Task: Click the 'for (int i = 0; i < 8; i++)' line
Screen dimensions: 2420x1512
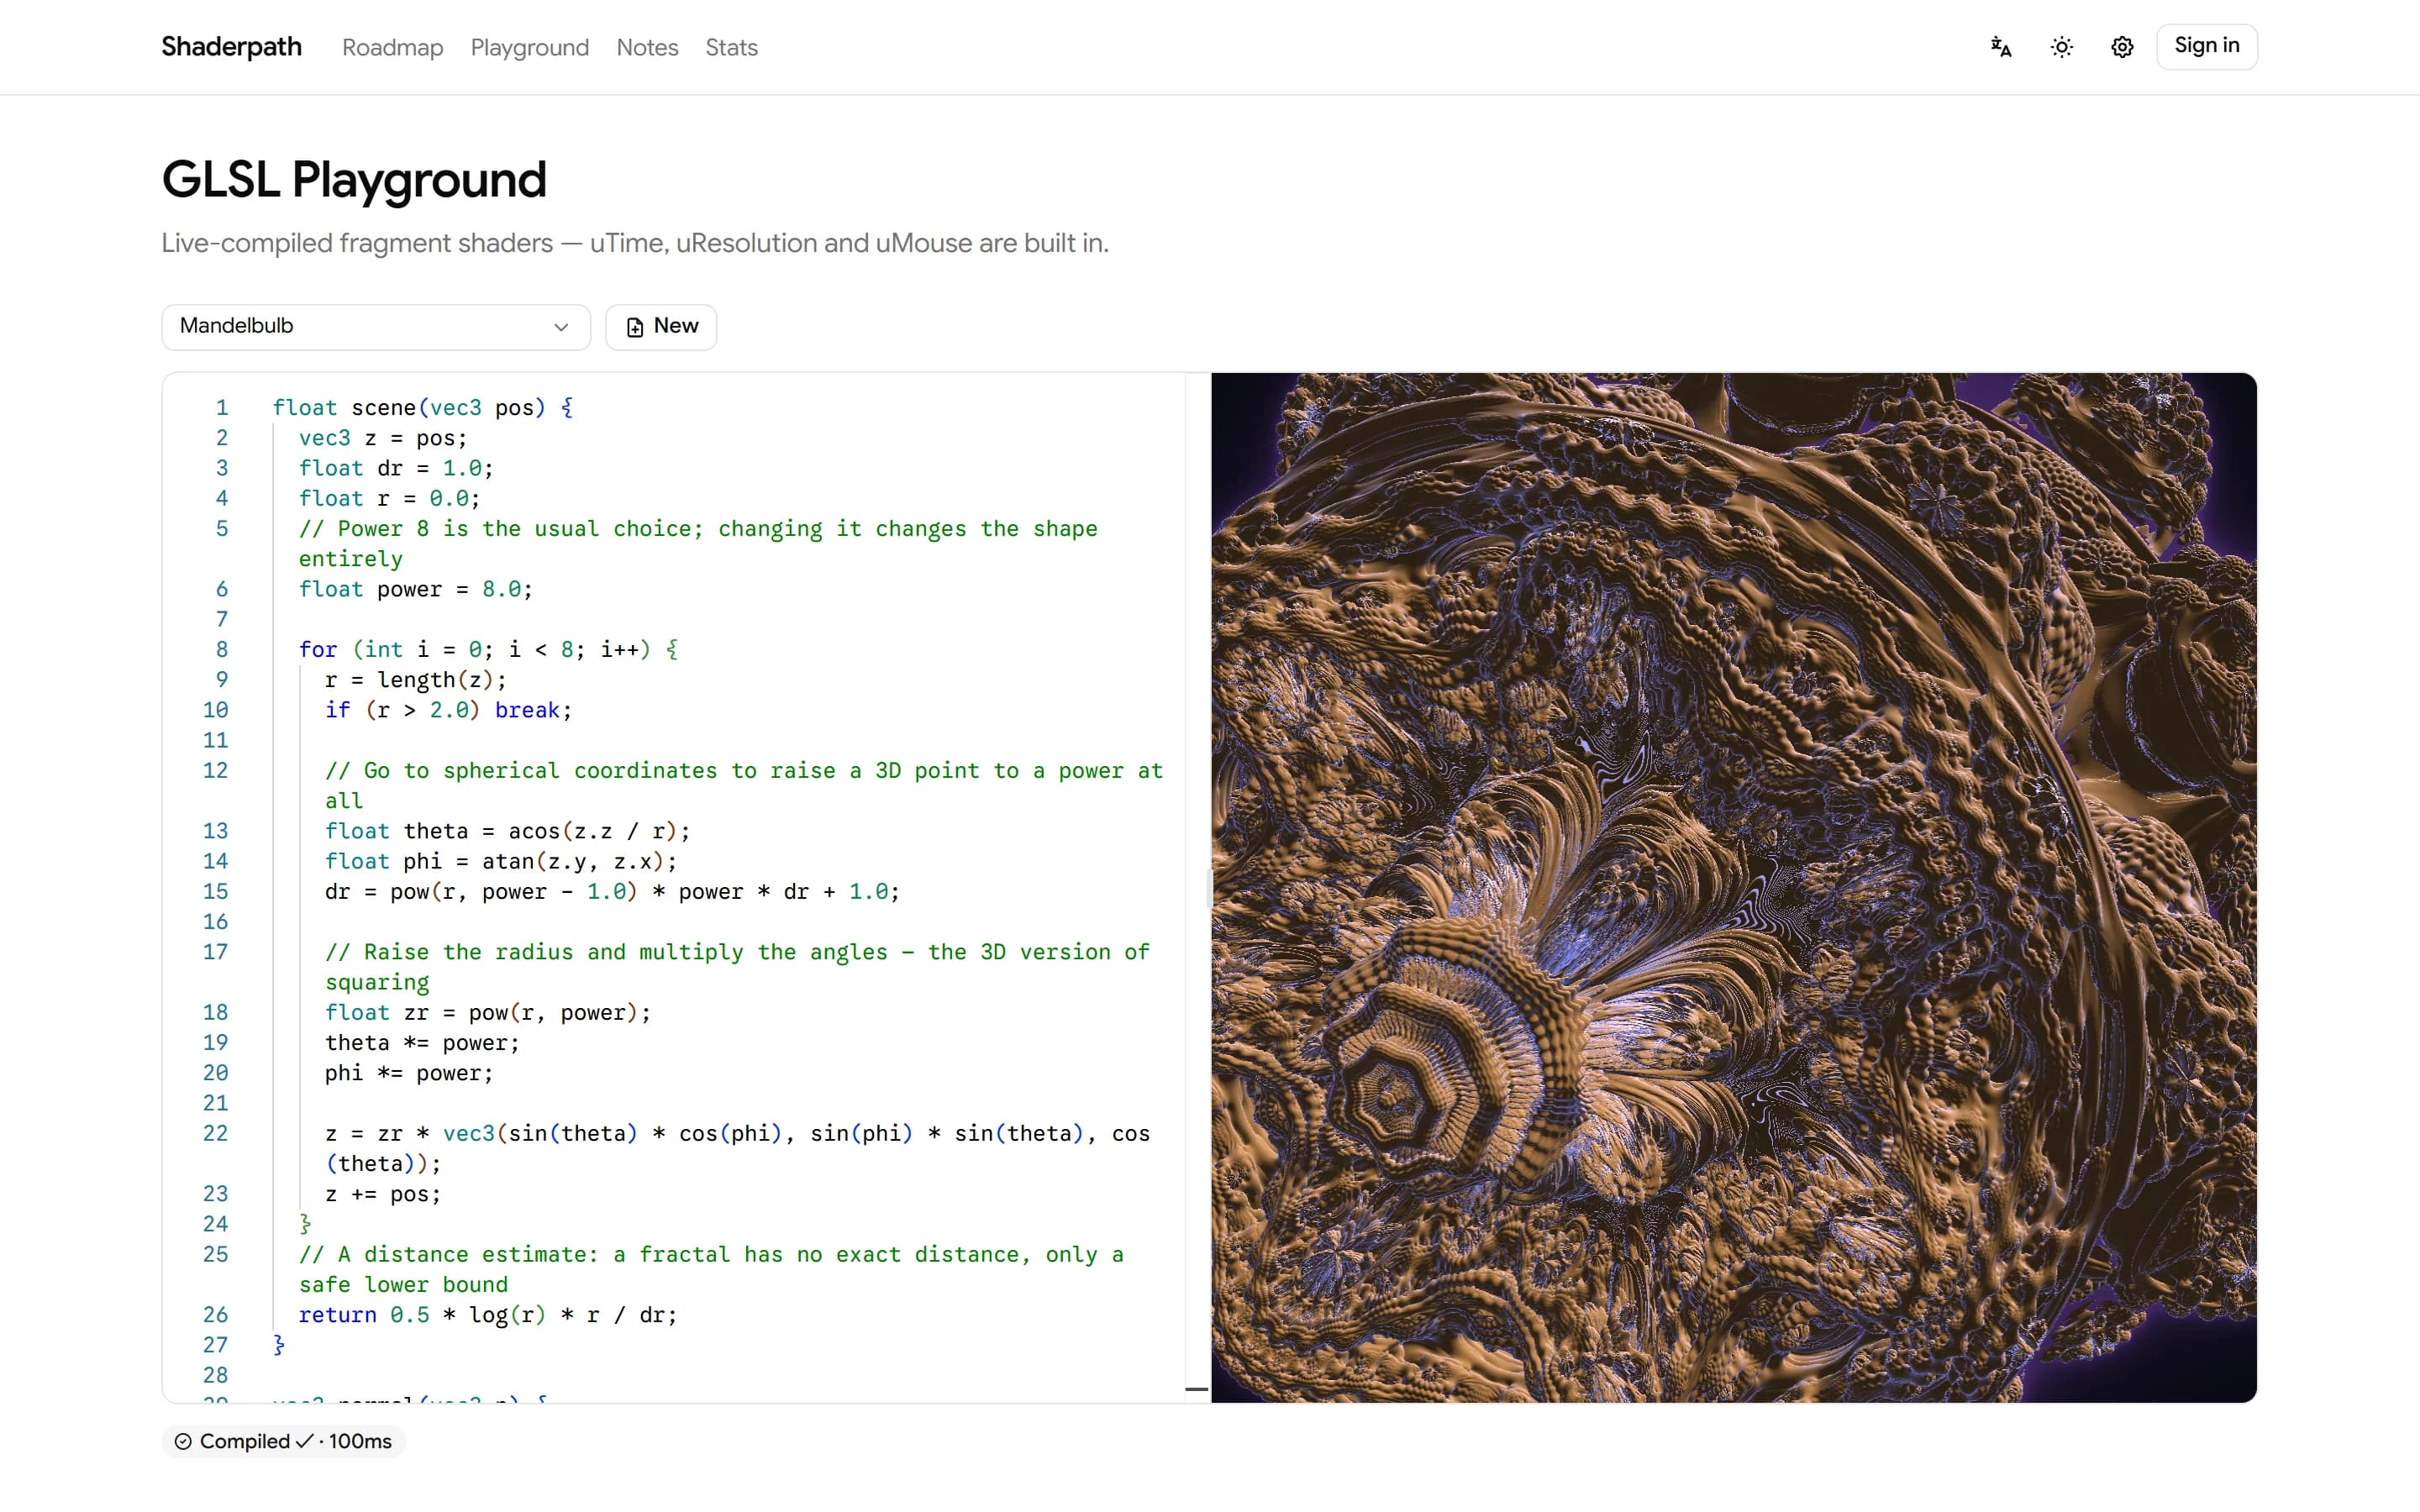Action: pos(488,650)
